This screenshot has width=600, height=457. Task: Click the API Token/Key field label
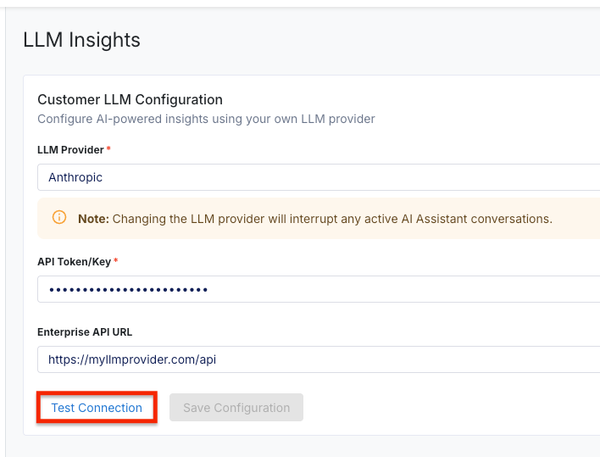[x=76, y=262]
